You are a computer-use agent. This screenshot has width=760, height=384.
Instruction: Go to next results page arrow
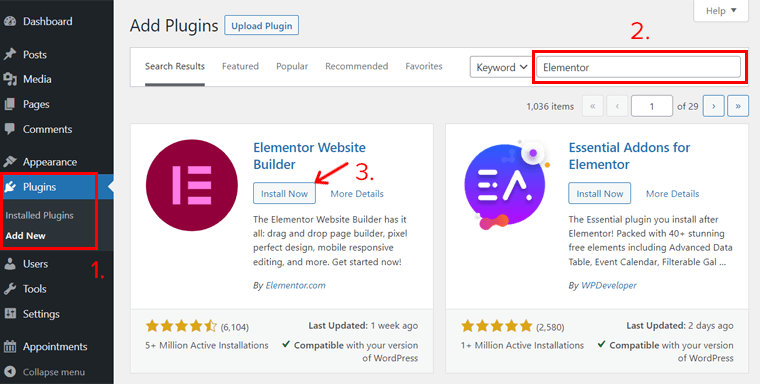tap(713, 106)
